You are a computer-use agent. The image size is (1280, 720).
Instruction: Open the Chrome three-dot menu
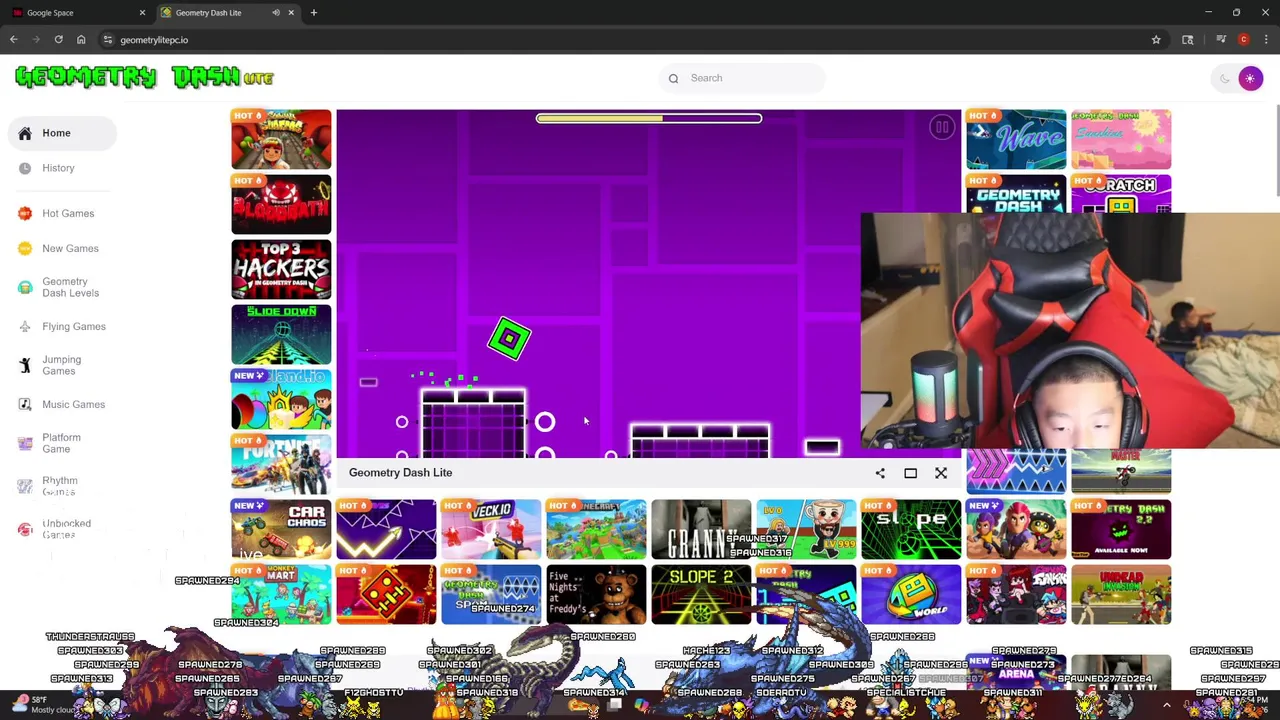click(1267, 40)
